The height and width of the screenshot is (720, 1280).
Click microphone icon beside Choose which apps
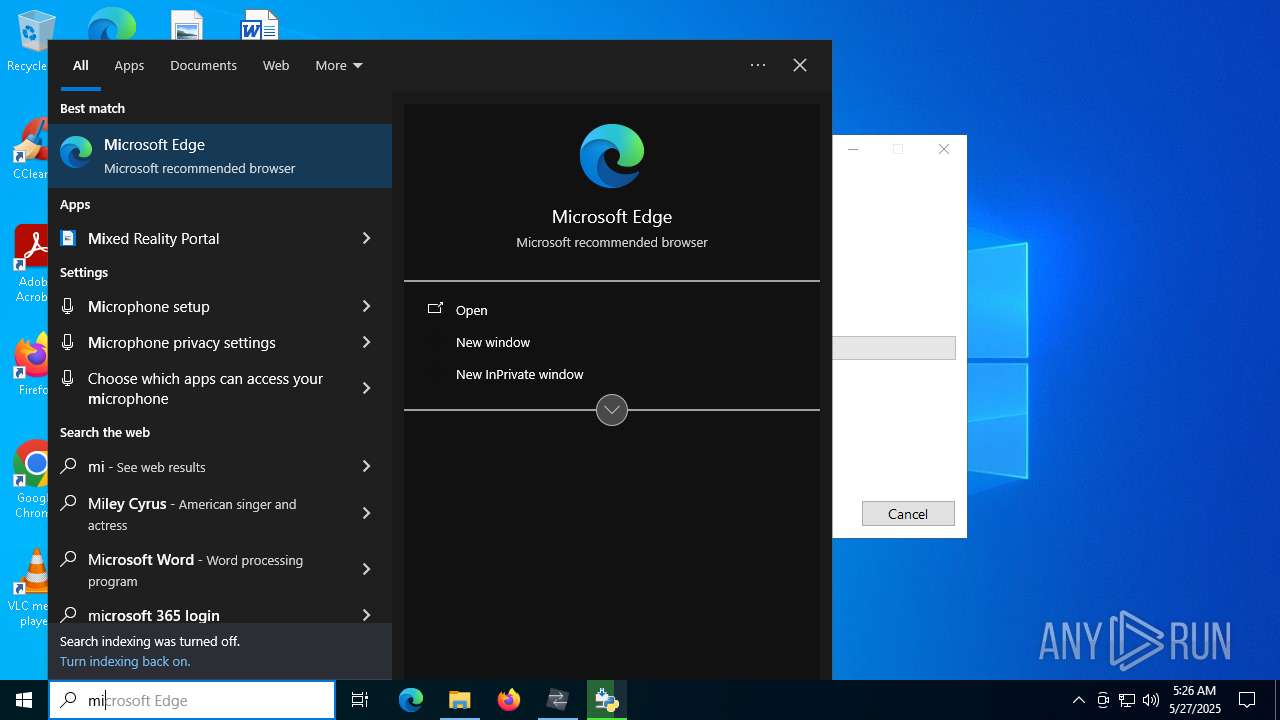(x=68, y=378)
